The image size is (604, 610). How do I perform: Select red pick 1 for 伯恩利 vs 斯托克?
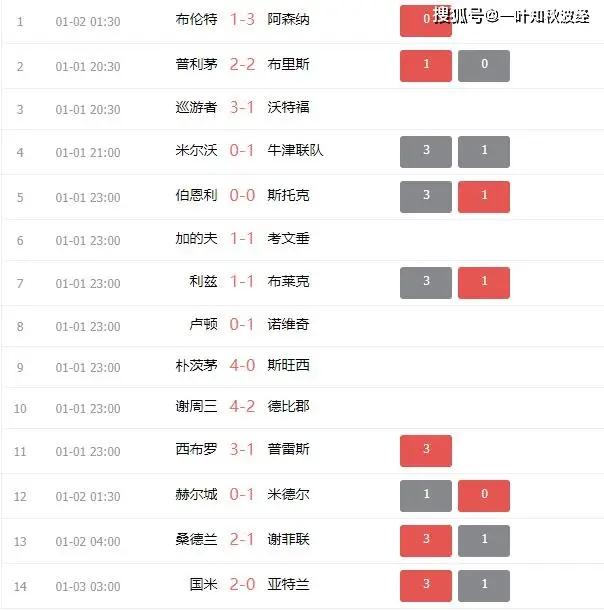pos(484,197)
